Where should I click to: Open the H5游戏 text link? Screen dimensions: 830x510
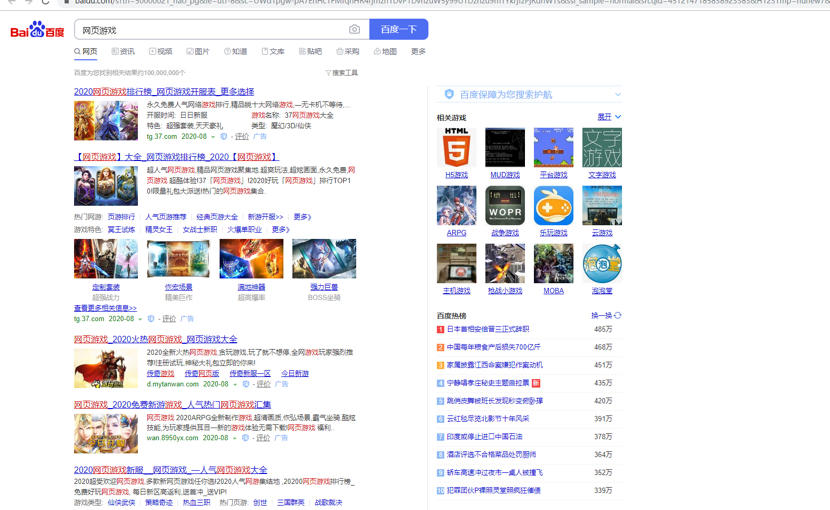click(x=456, y=175)
